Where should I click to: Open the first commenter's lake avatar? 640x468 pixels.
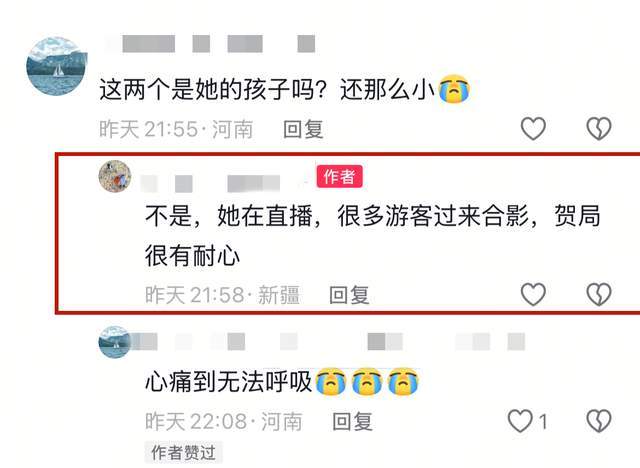coord(57,66)
